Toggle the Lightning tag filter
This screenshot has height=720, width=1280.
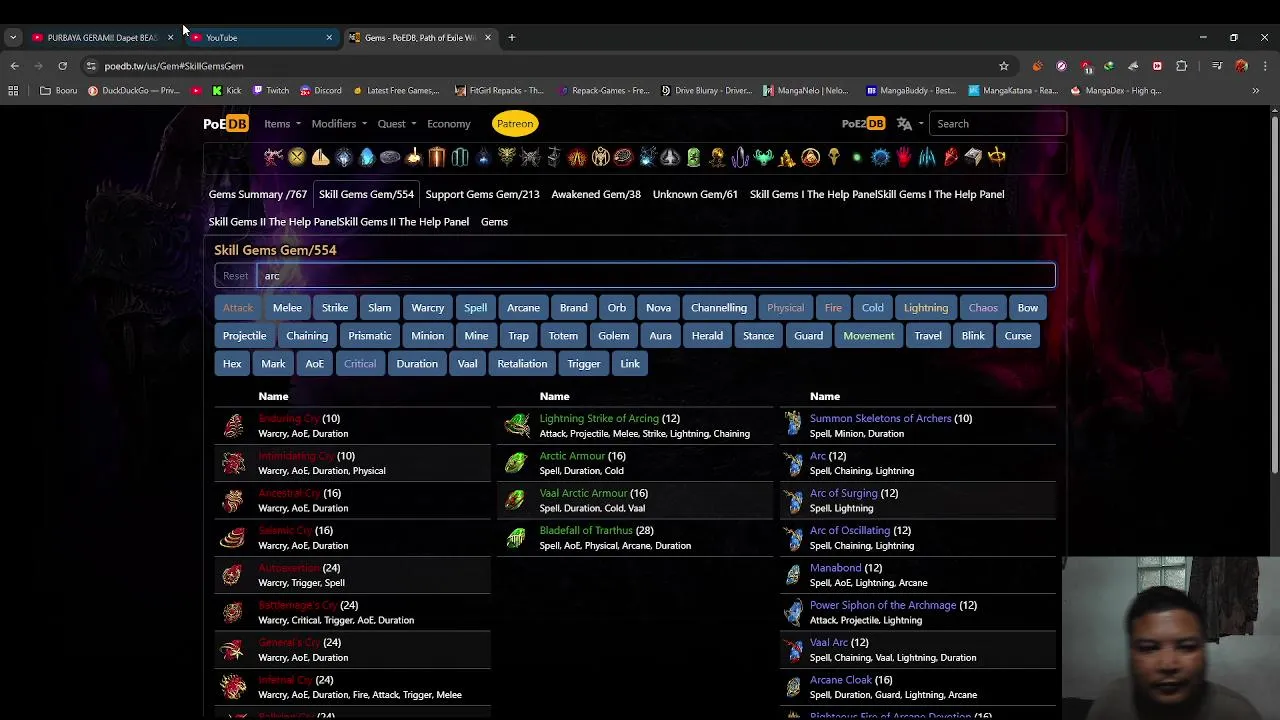(x=926, y=308)
